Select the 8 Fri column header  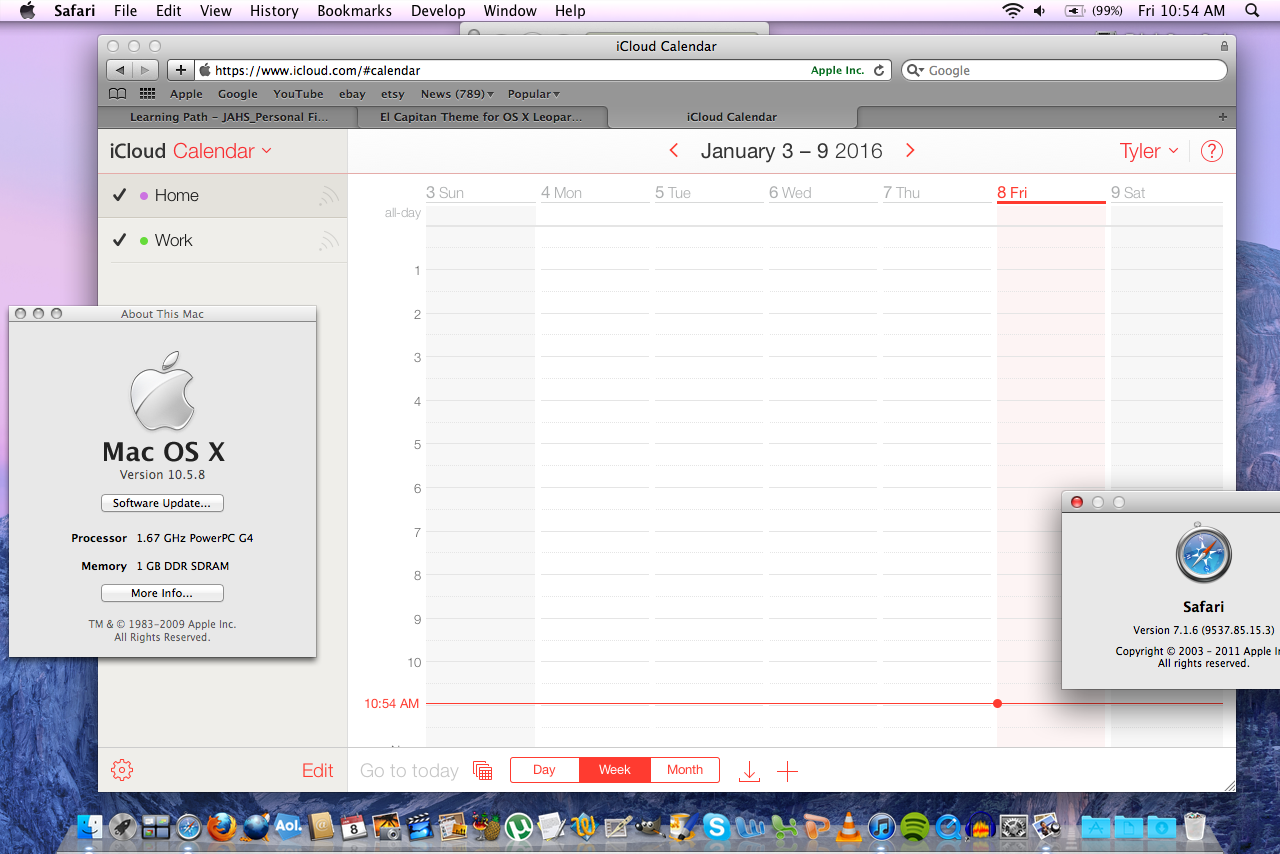click(1051, 193)
